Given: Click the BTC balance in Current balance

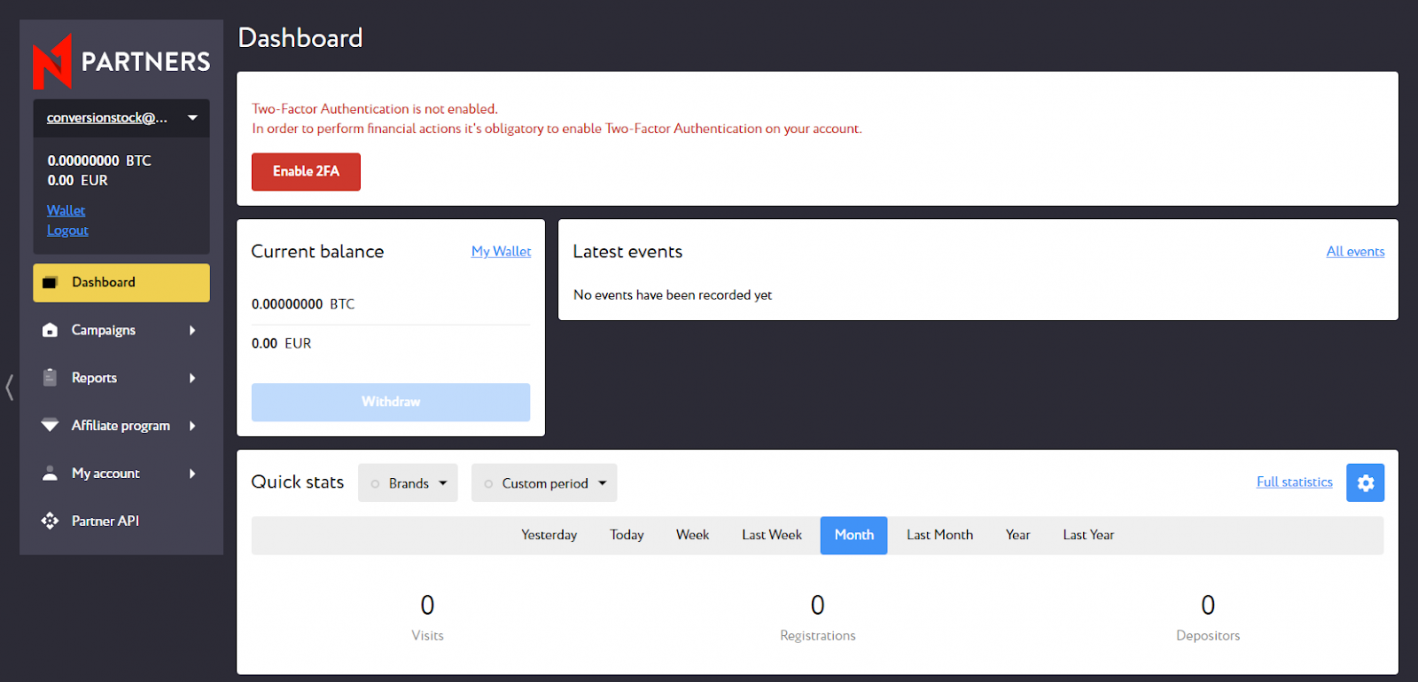Looking at the screenshot, I should pyautogui.click(x=303, y=304).
